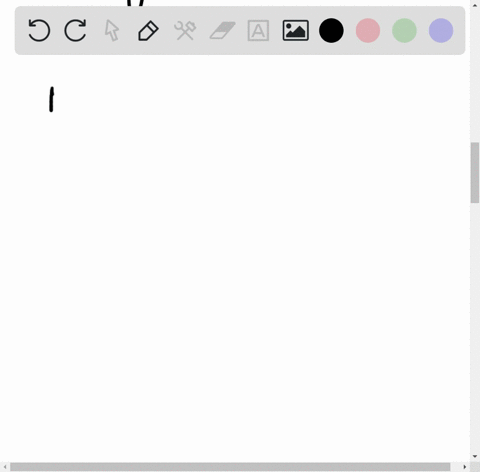Pick the black color swatch
Image resolution: width=480 pixels, height=472 pixels.
(331, 31)
